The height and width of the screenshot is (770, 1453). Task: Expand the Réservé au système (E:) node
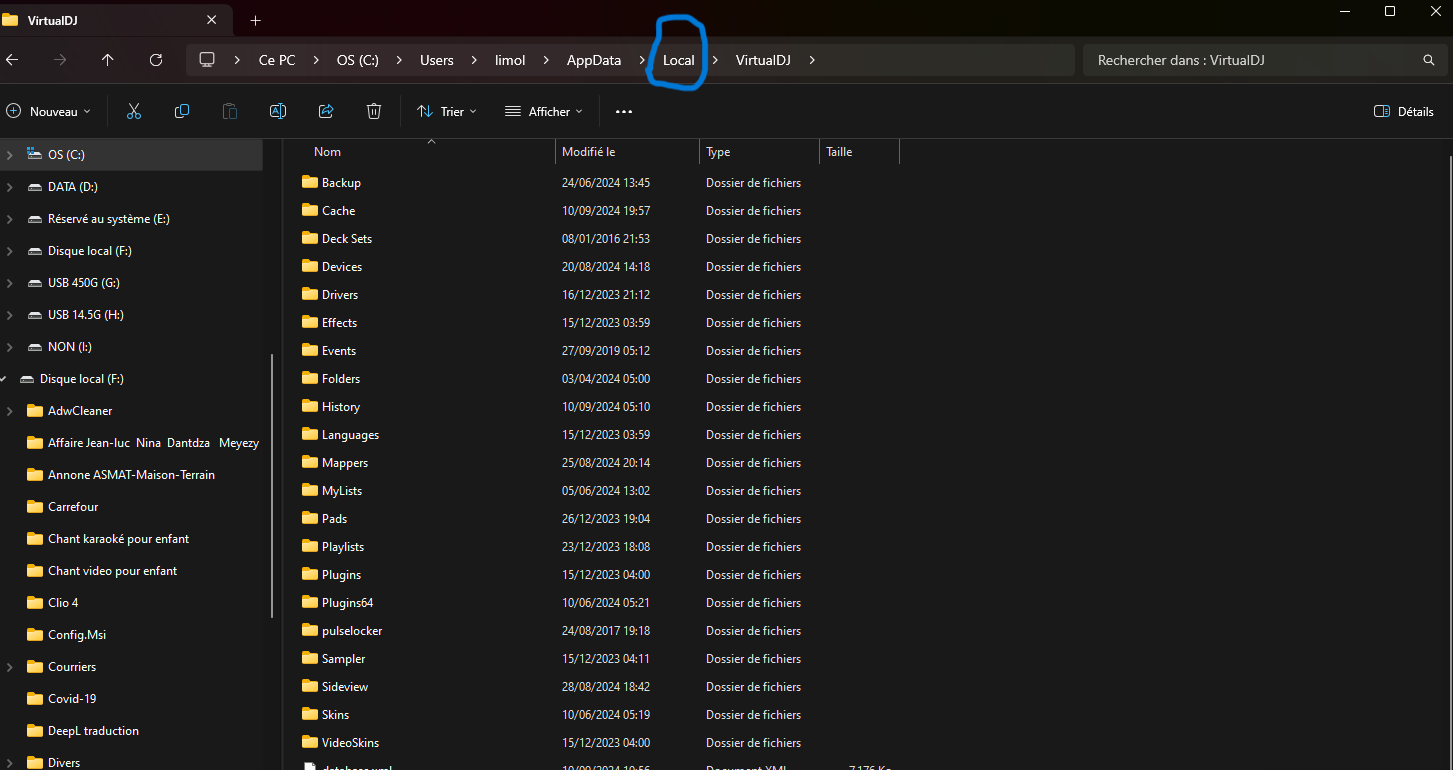tap(10, 219)
